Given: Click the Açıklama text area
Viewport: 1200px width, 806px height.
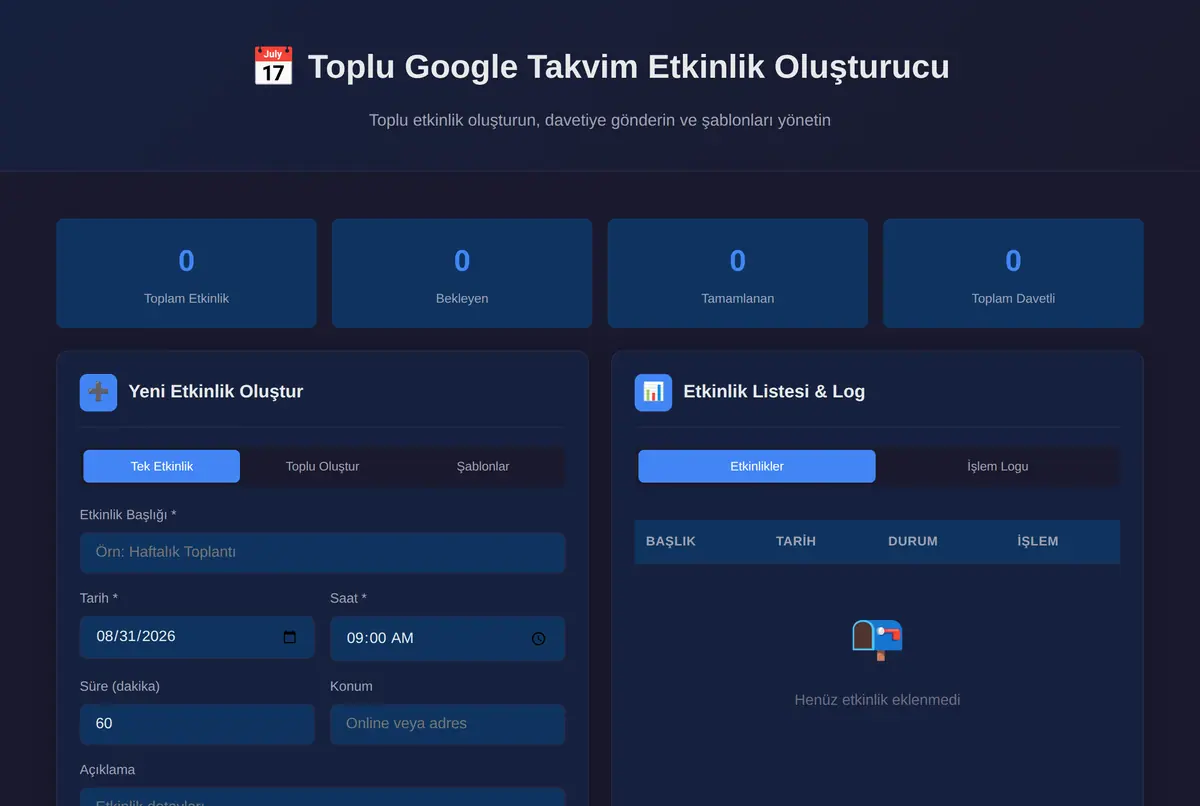Looking at the screenshot, I should (x=322, y=797).
